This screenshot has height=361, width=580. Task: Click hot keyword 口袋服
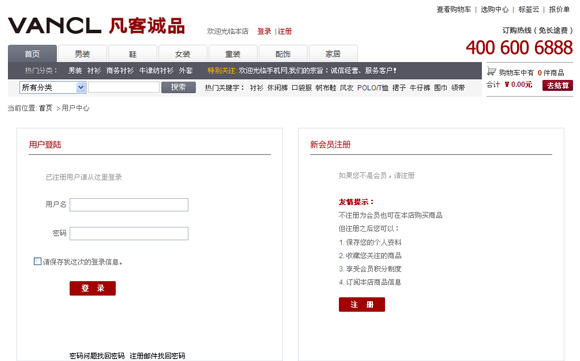click(x=301, y=88)
